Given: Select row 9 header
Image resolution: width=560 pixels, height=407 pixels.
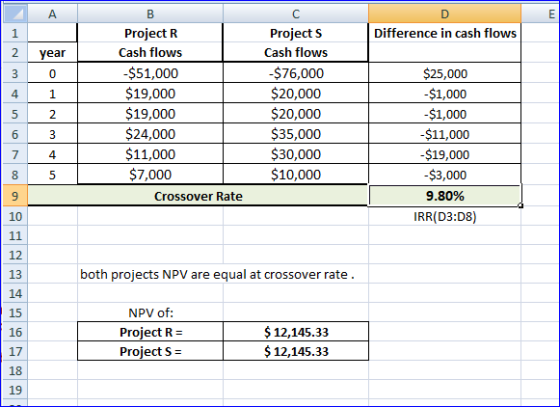Looking at the screenshot, I should pyautogui.click(x=15, y=196).
